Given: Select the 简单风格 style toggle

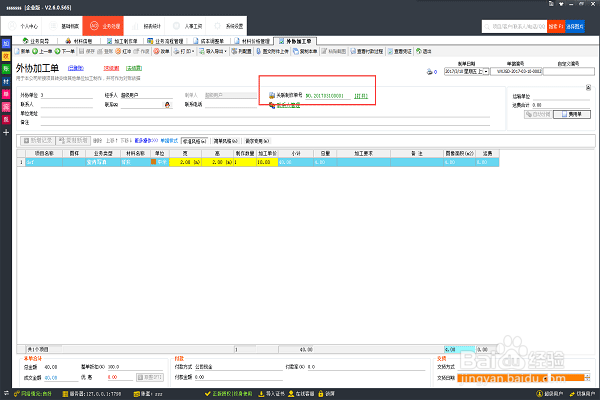Looking at the screenshot, I should pos(226,141).
